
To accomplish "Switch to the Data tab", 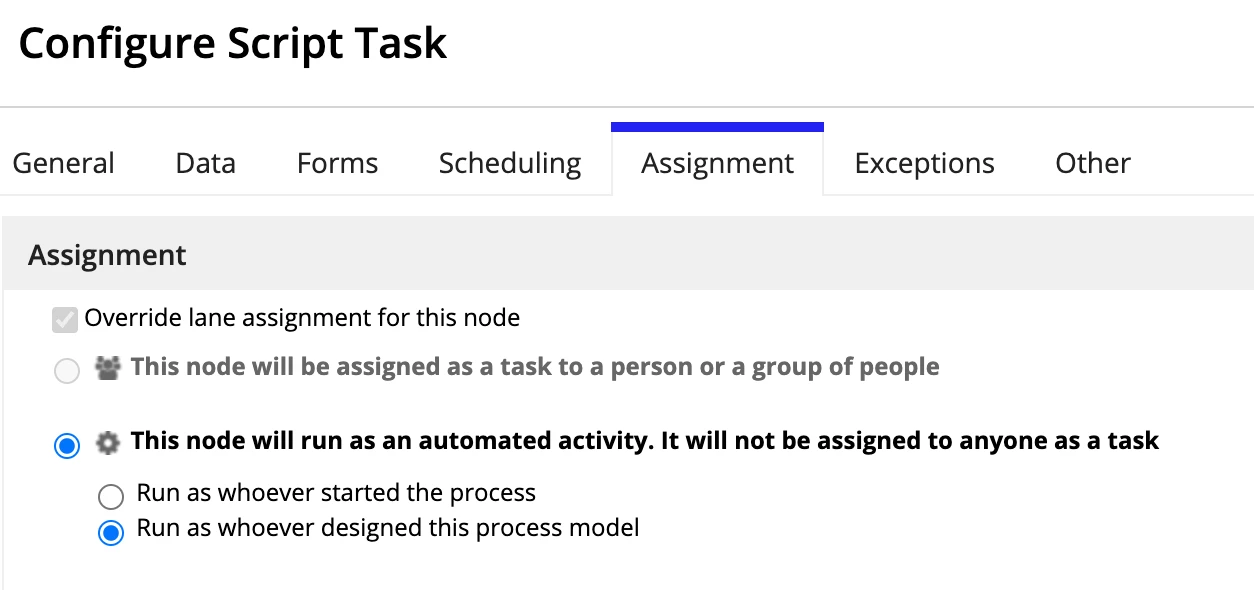I will 205,163.
